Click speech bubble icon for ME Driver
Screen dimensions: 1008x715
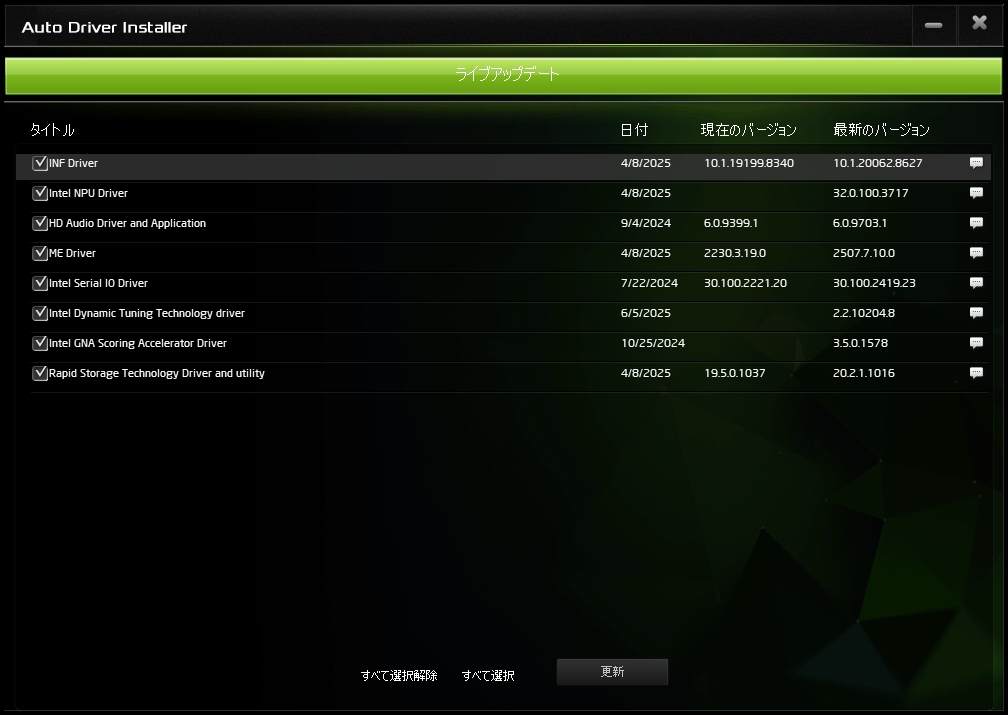point(976,253)
